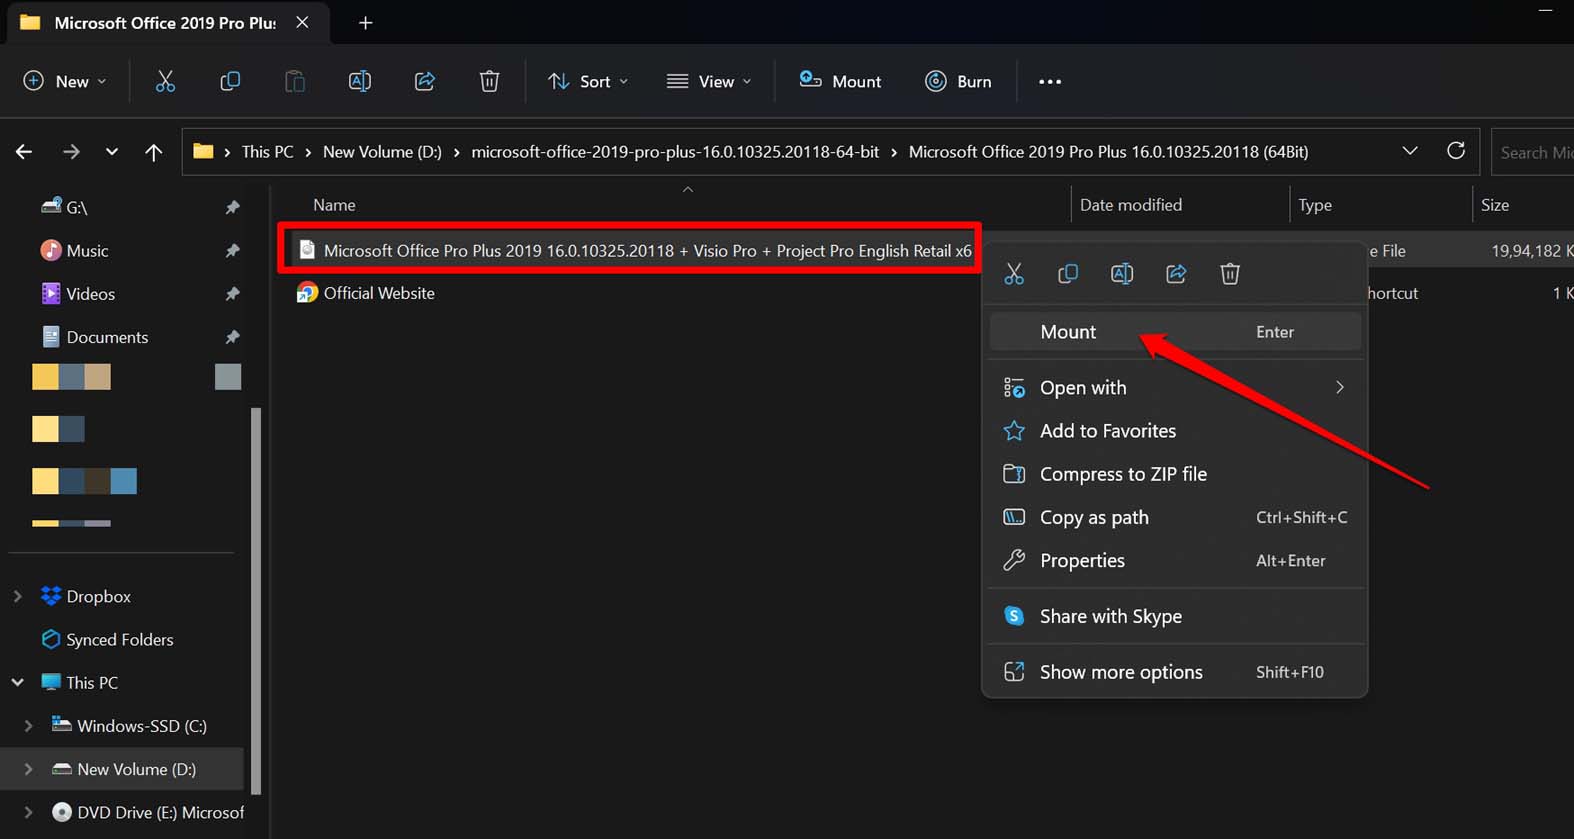The width and height of the screenshot is (1574, 839).
Task: Go up one folder level
Action: coord(153,152)
